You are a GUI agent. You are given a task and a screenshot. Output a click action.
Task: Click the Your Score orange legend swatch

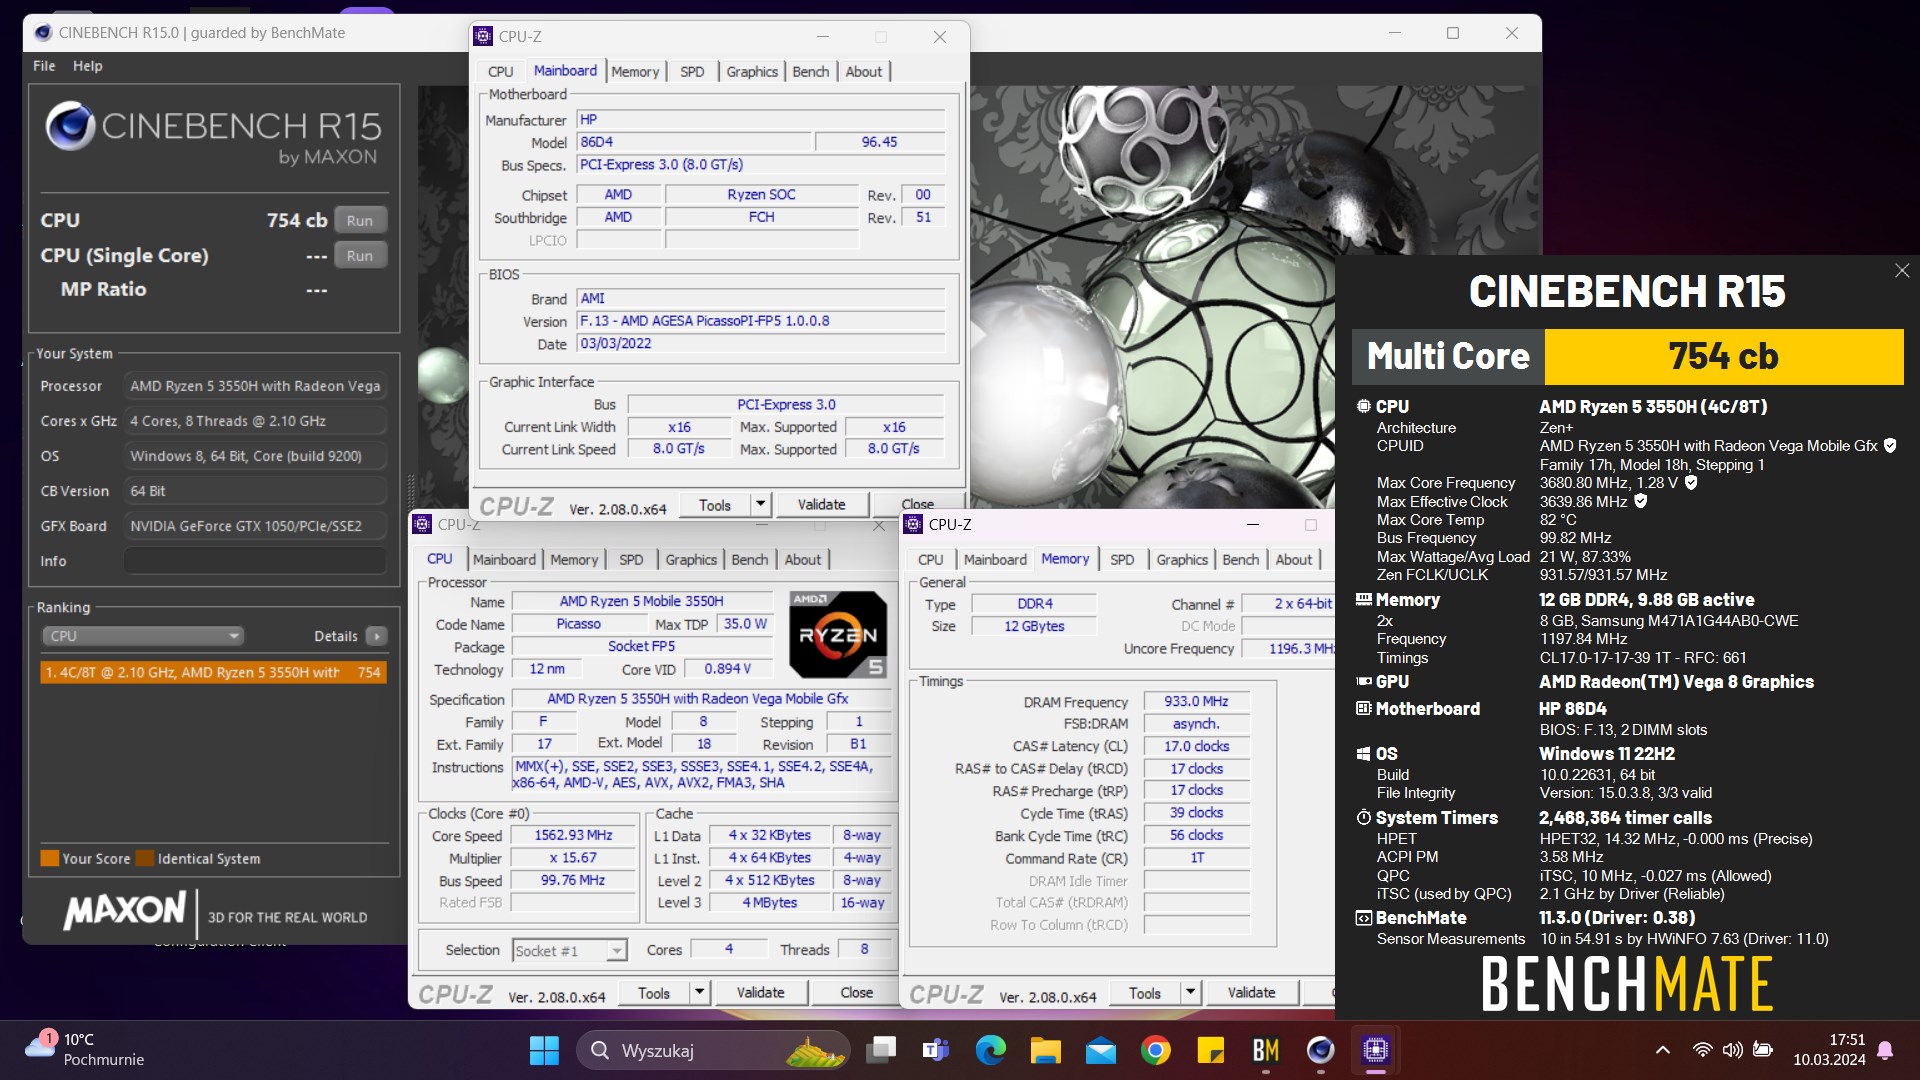click(x=49, y=858)
